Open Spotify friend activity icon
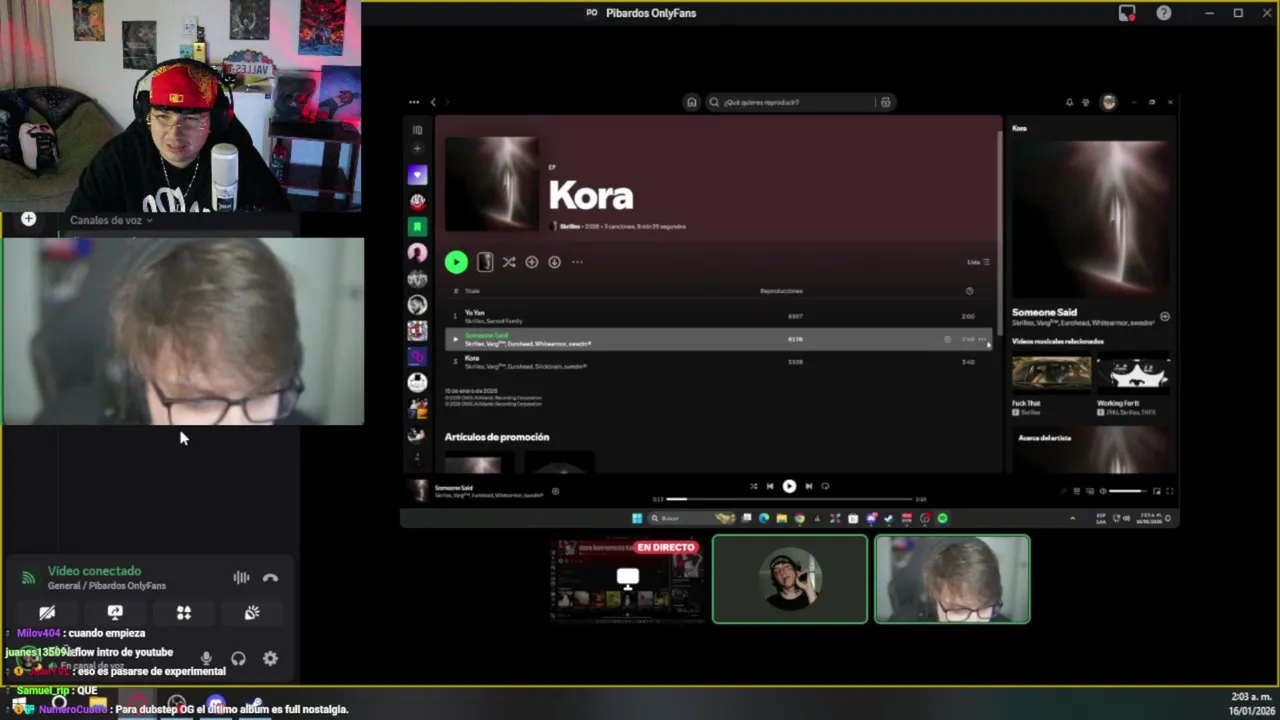1280x720 pixels. pyautogui.click(x=1086, y=102)
